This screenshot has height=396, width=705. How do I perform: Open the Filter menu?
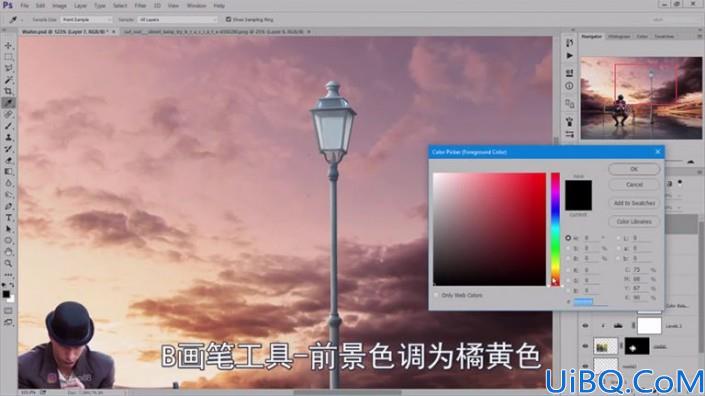pyautogui.click(x=140, y=6)
